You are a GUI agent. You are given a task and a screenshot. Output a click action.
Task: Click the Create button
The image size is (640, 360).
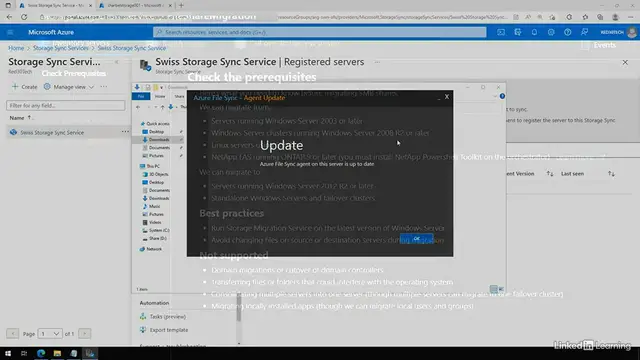click(24, 87)
